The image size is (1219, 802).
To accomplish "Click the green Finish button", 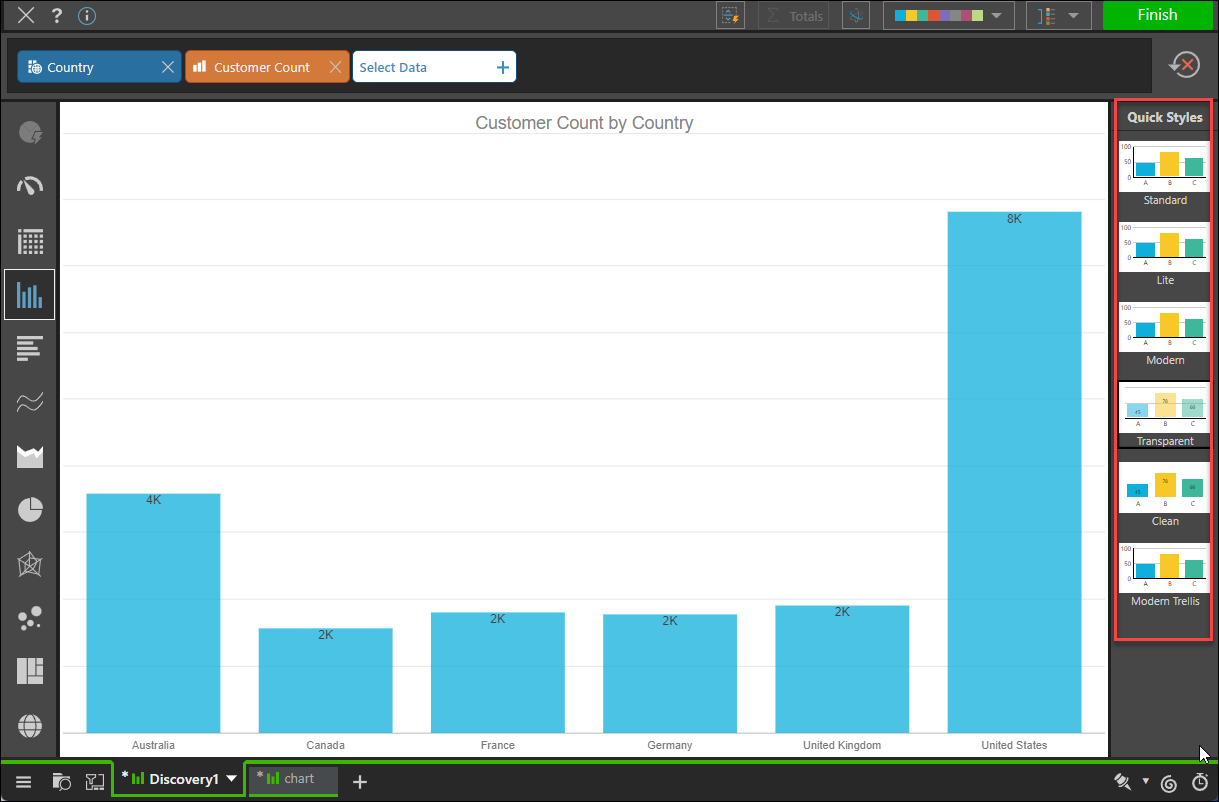I will pyautogui.click(x=1157, y=15).
